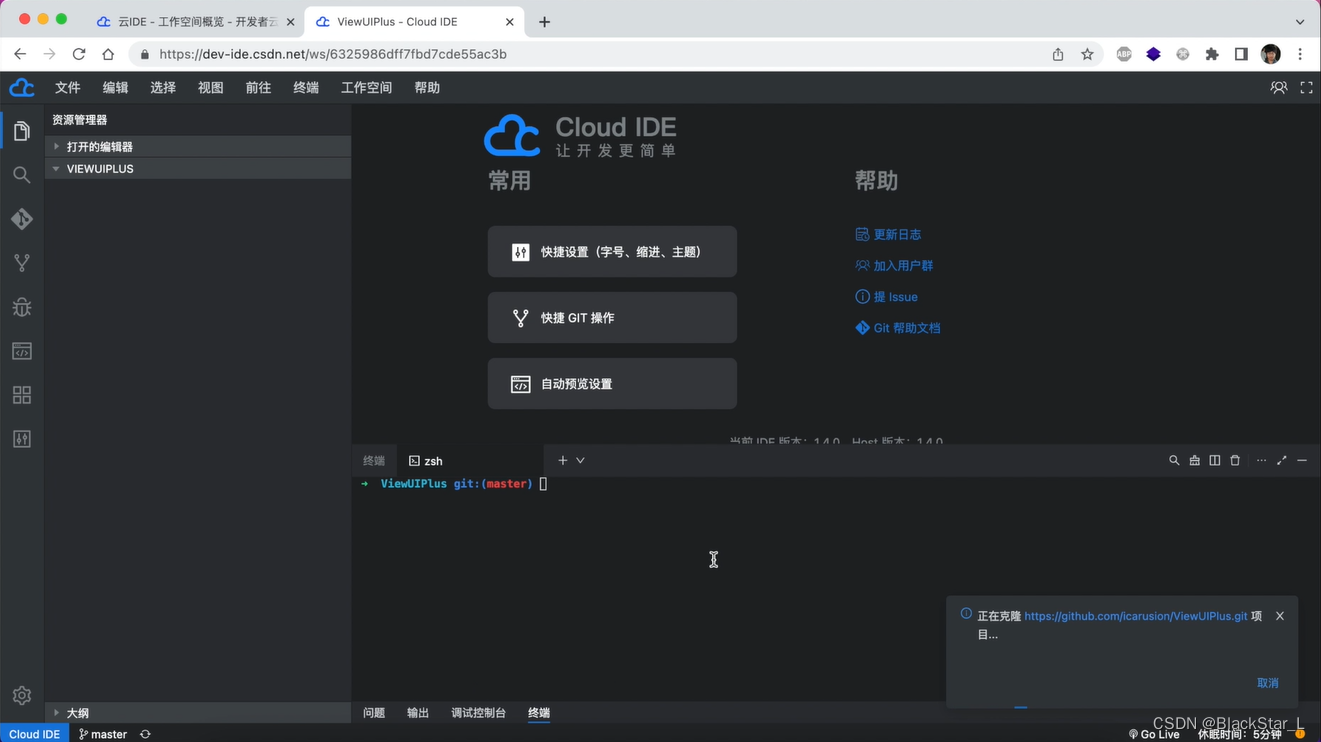Open the quick settings sliders icon in activity bar
This screenshot has height=742, width=1321.
(21, 439)
